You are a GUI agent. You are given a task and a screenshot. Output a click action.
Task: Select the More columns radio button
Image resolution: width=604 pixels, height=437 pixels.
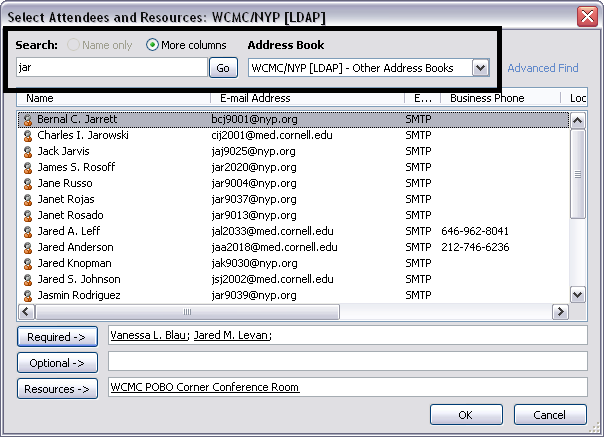click(x=153, y=45)
